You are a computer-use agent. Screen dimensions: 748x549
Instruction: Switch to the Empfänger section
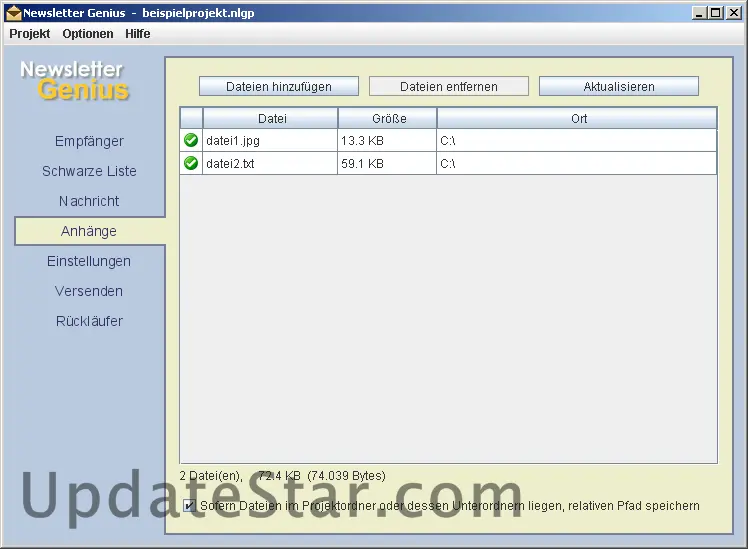point(89,141)
